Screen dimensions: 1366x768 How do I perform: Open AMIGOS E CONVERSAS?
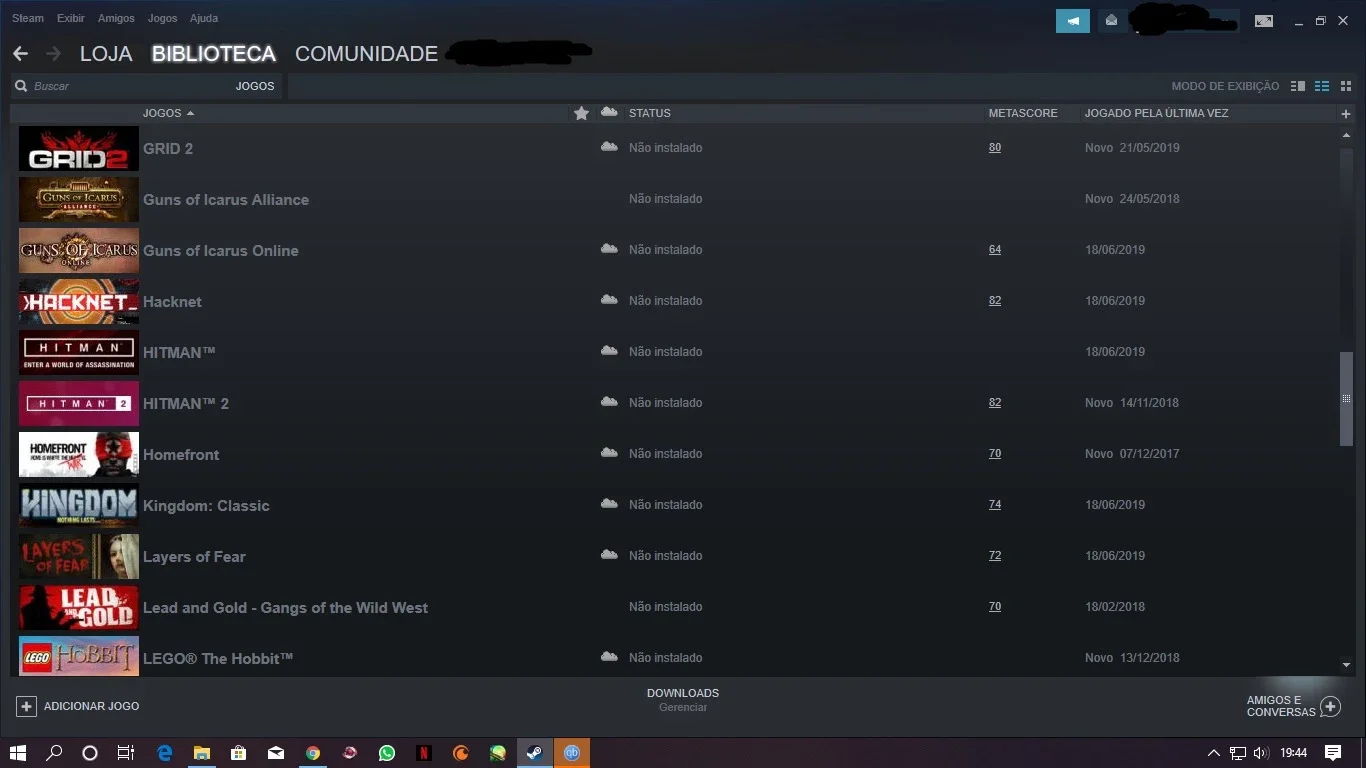point(1281,706)
